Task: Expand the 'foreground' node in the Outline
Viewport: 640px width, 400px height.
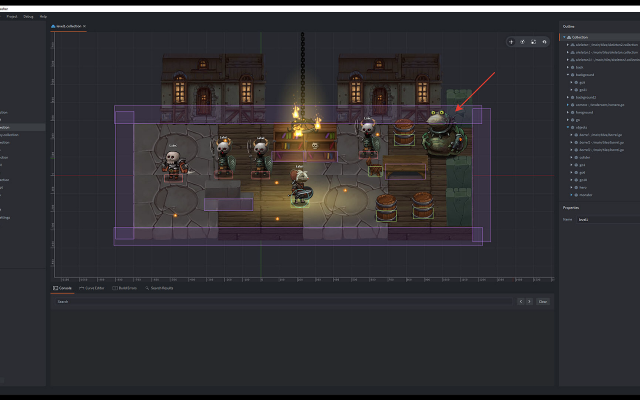Action: [568, 112]
